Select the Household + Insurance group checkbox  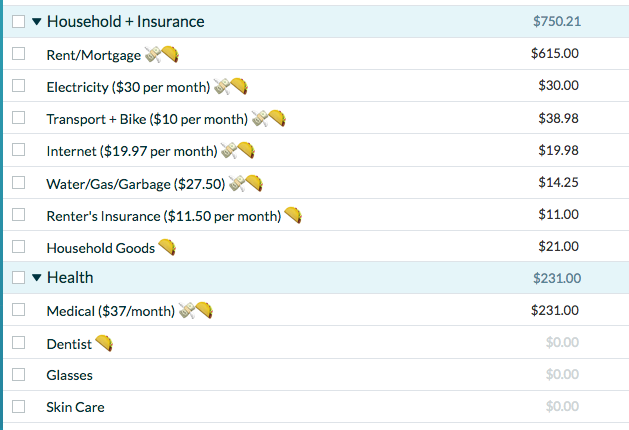pos(18,21)
